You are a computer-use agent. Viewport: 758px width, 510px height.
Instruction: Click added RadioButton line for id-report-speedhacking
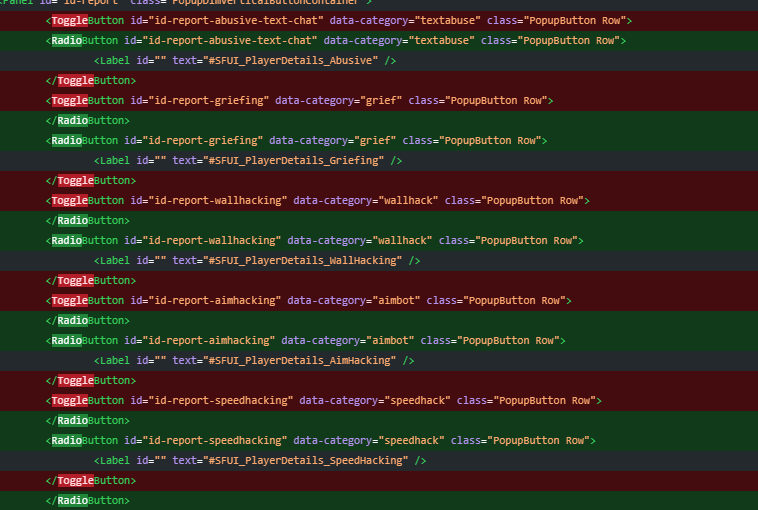[x=379, y=441]
